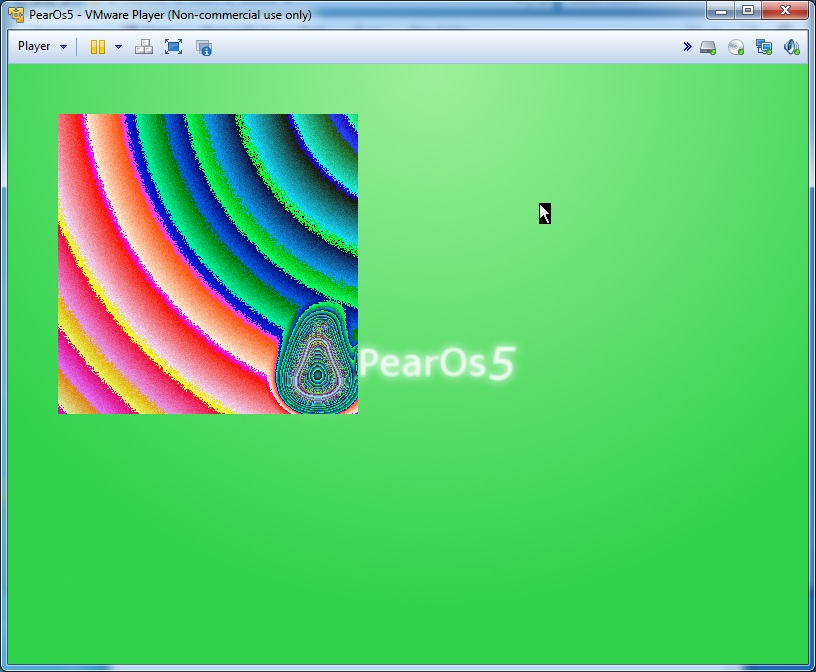Viewport: 816px width, 672px height.
Task: Click the glitched pear logo image
Action: pyautogui.click(x=208, y=264)
